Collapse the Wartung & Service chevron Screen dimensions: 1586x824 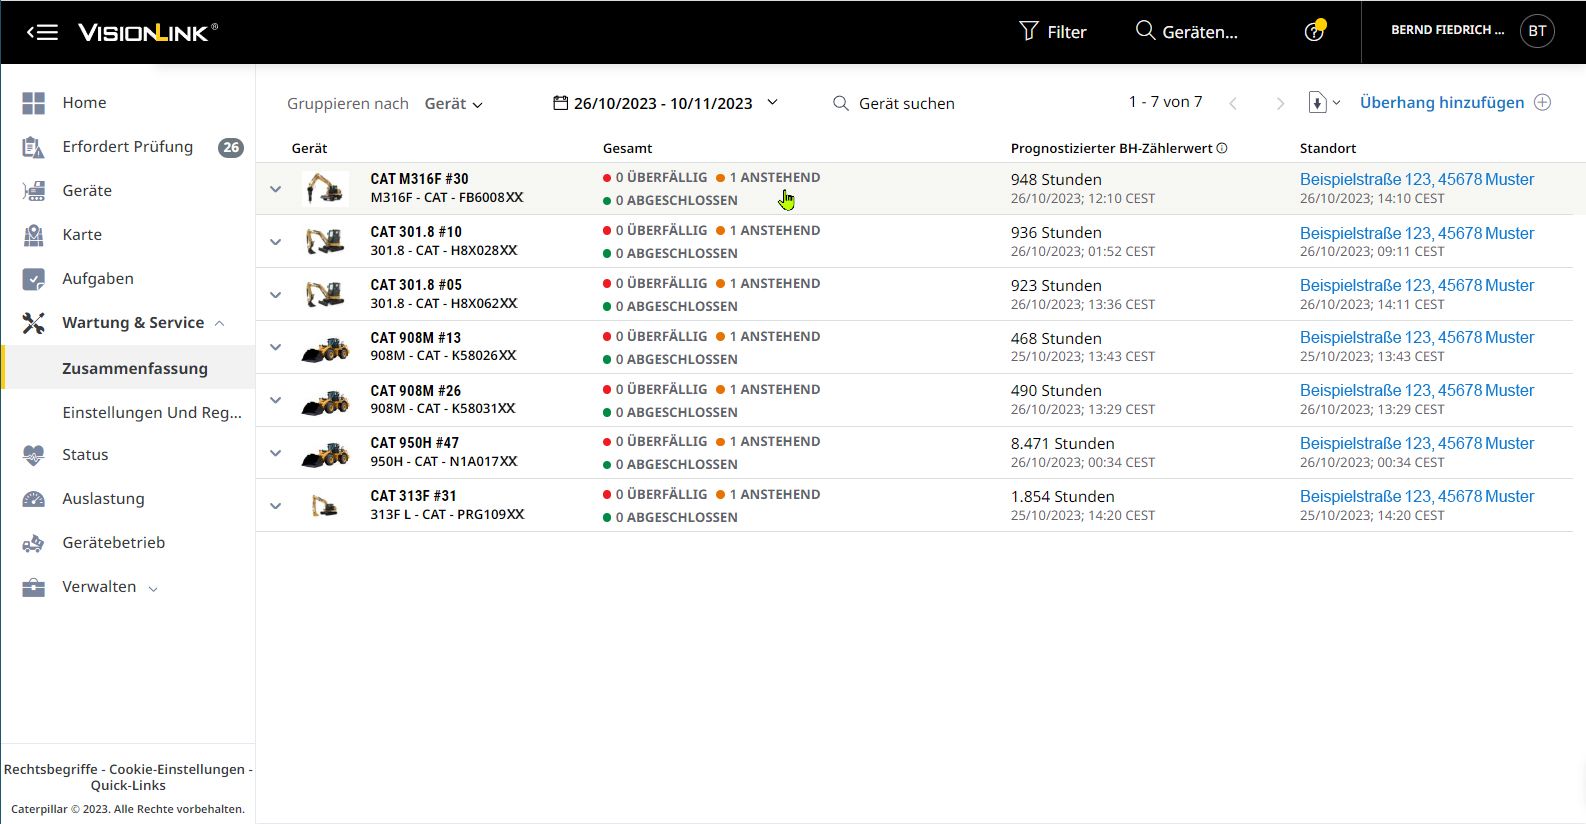219,323
